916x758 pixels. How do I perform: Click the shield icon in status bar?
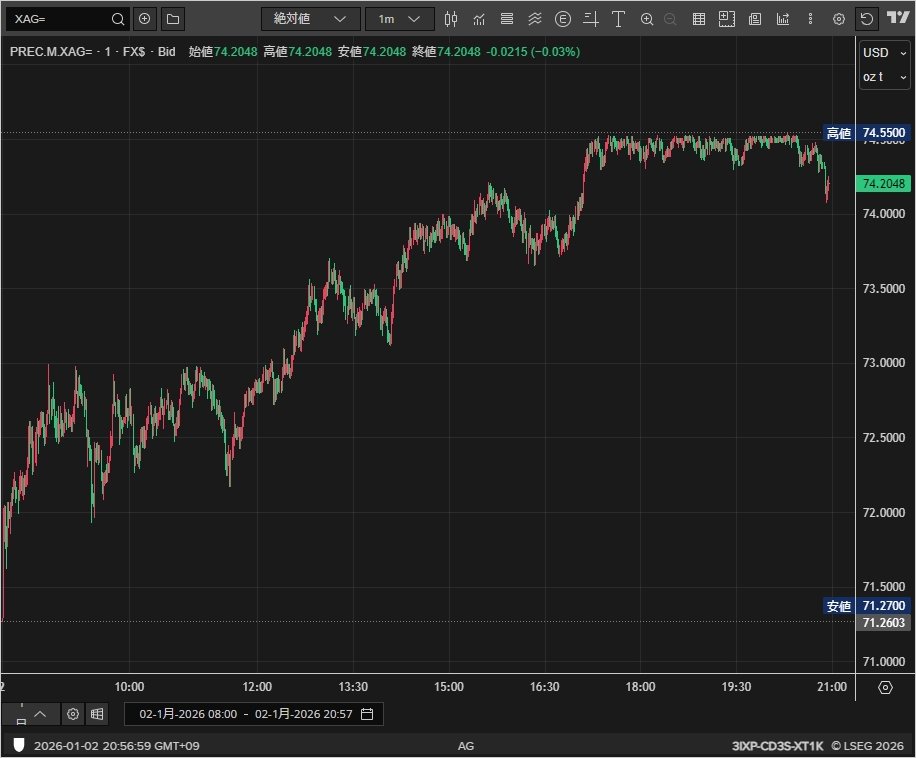click(x=19, y=745)
